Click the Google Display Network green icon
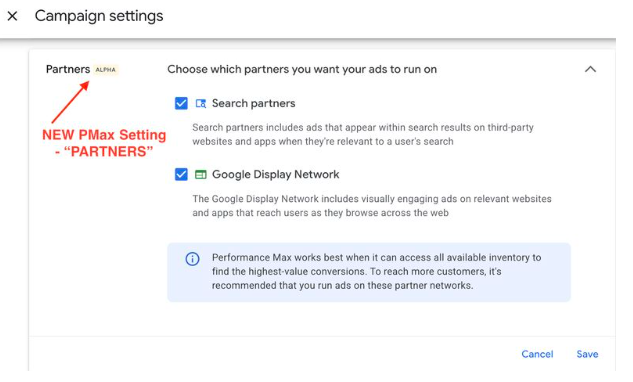 click(201, 174)
